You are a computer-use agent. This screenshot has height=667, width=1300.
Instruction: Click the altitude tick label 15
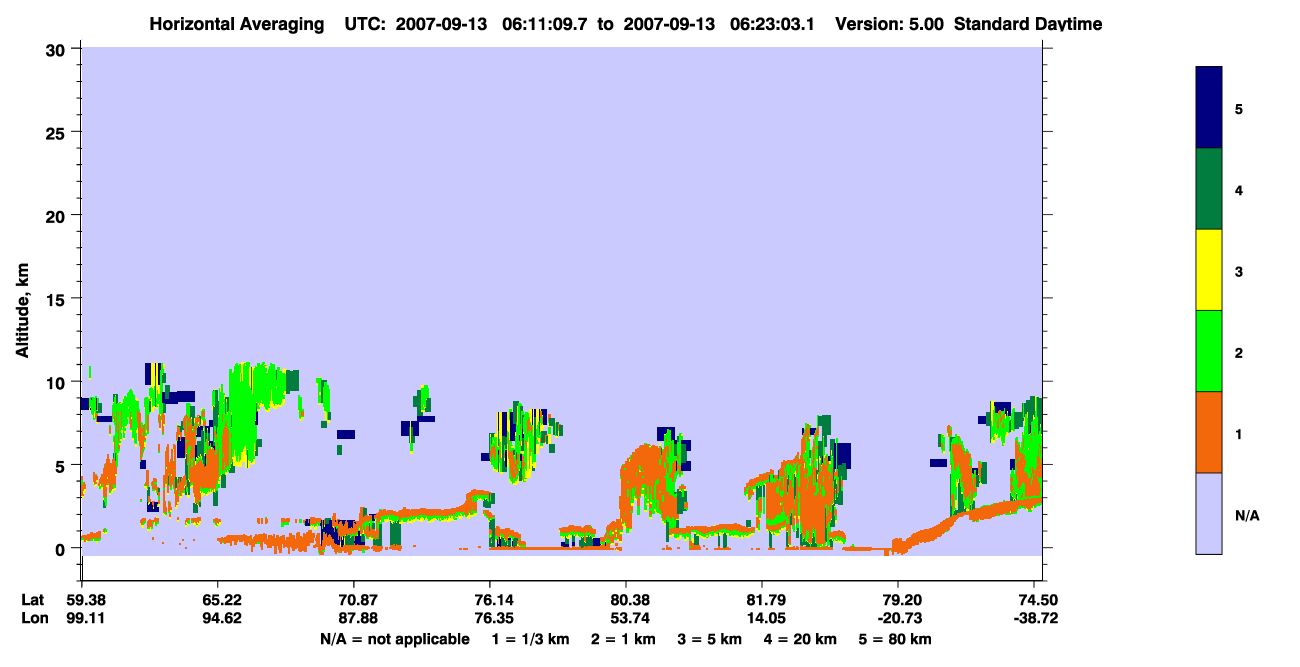pos(58,299)
